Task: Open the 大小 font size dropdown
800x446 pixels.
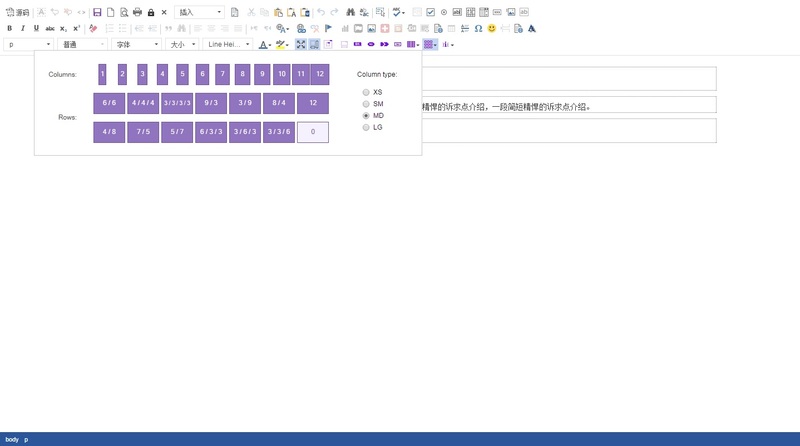Action: click(x=181, y=44)
